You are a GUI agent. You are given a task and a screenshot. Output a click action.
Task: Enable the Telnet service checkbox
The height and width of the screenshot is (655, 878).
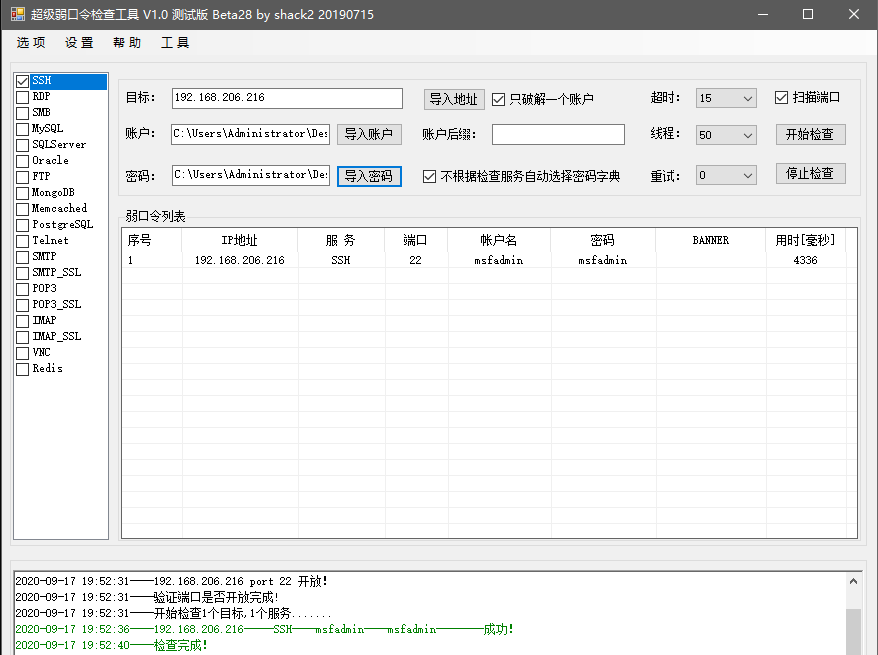pyautogui.click(x=22, y=241)
